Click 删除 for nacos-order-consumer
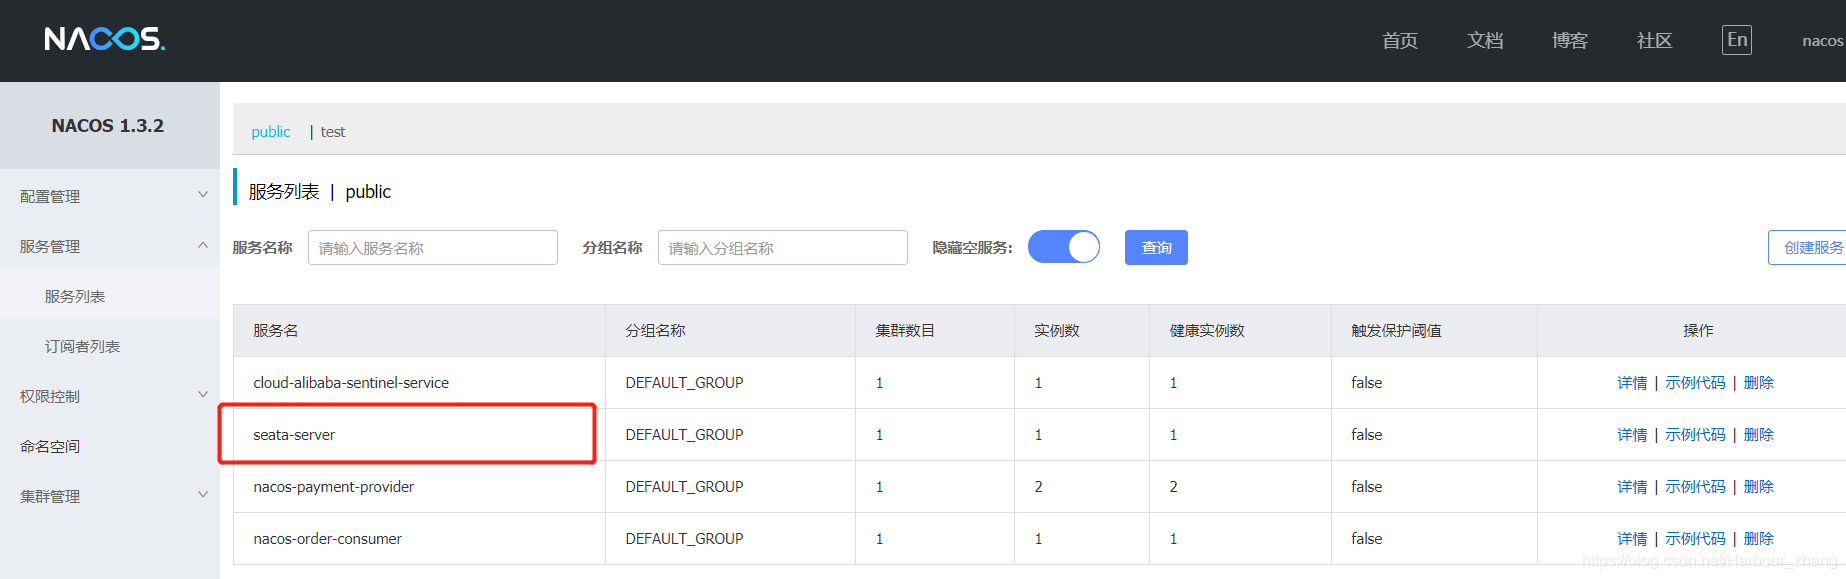 (x=1759, y=539)
